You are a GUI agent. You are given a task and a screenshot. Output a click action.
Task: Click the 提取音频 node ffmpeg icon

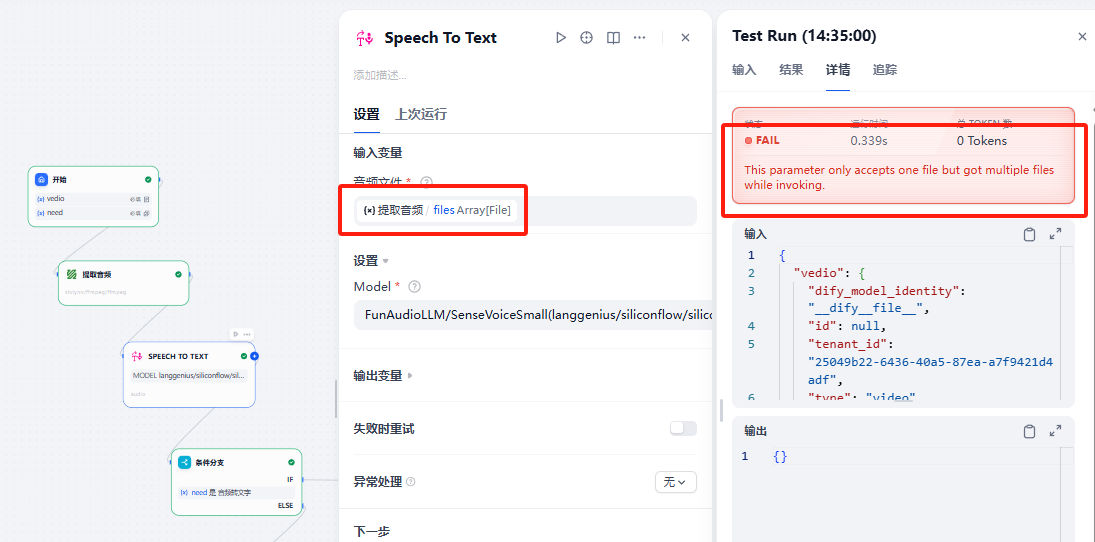click(71, 274)
